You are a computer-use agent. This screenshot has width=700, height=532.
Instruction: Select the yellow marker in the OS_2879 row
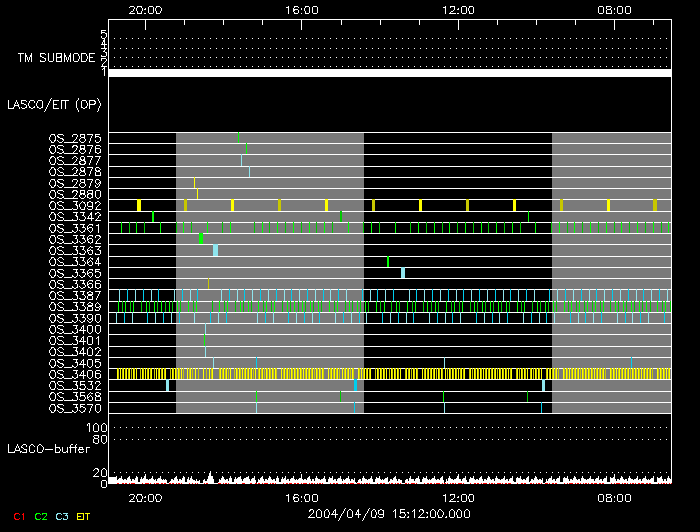tap(194, 183)
